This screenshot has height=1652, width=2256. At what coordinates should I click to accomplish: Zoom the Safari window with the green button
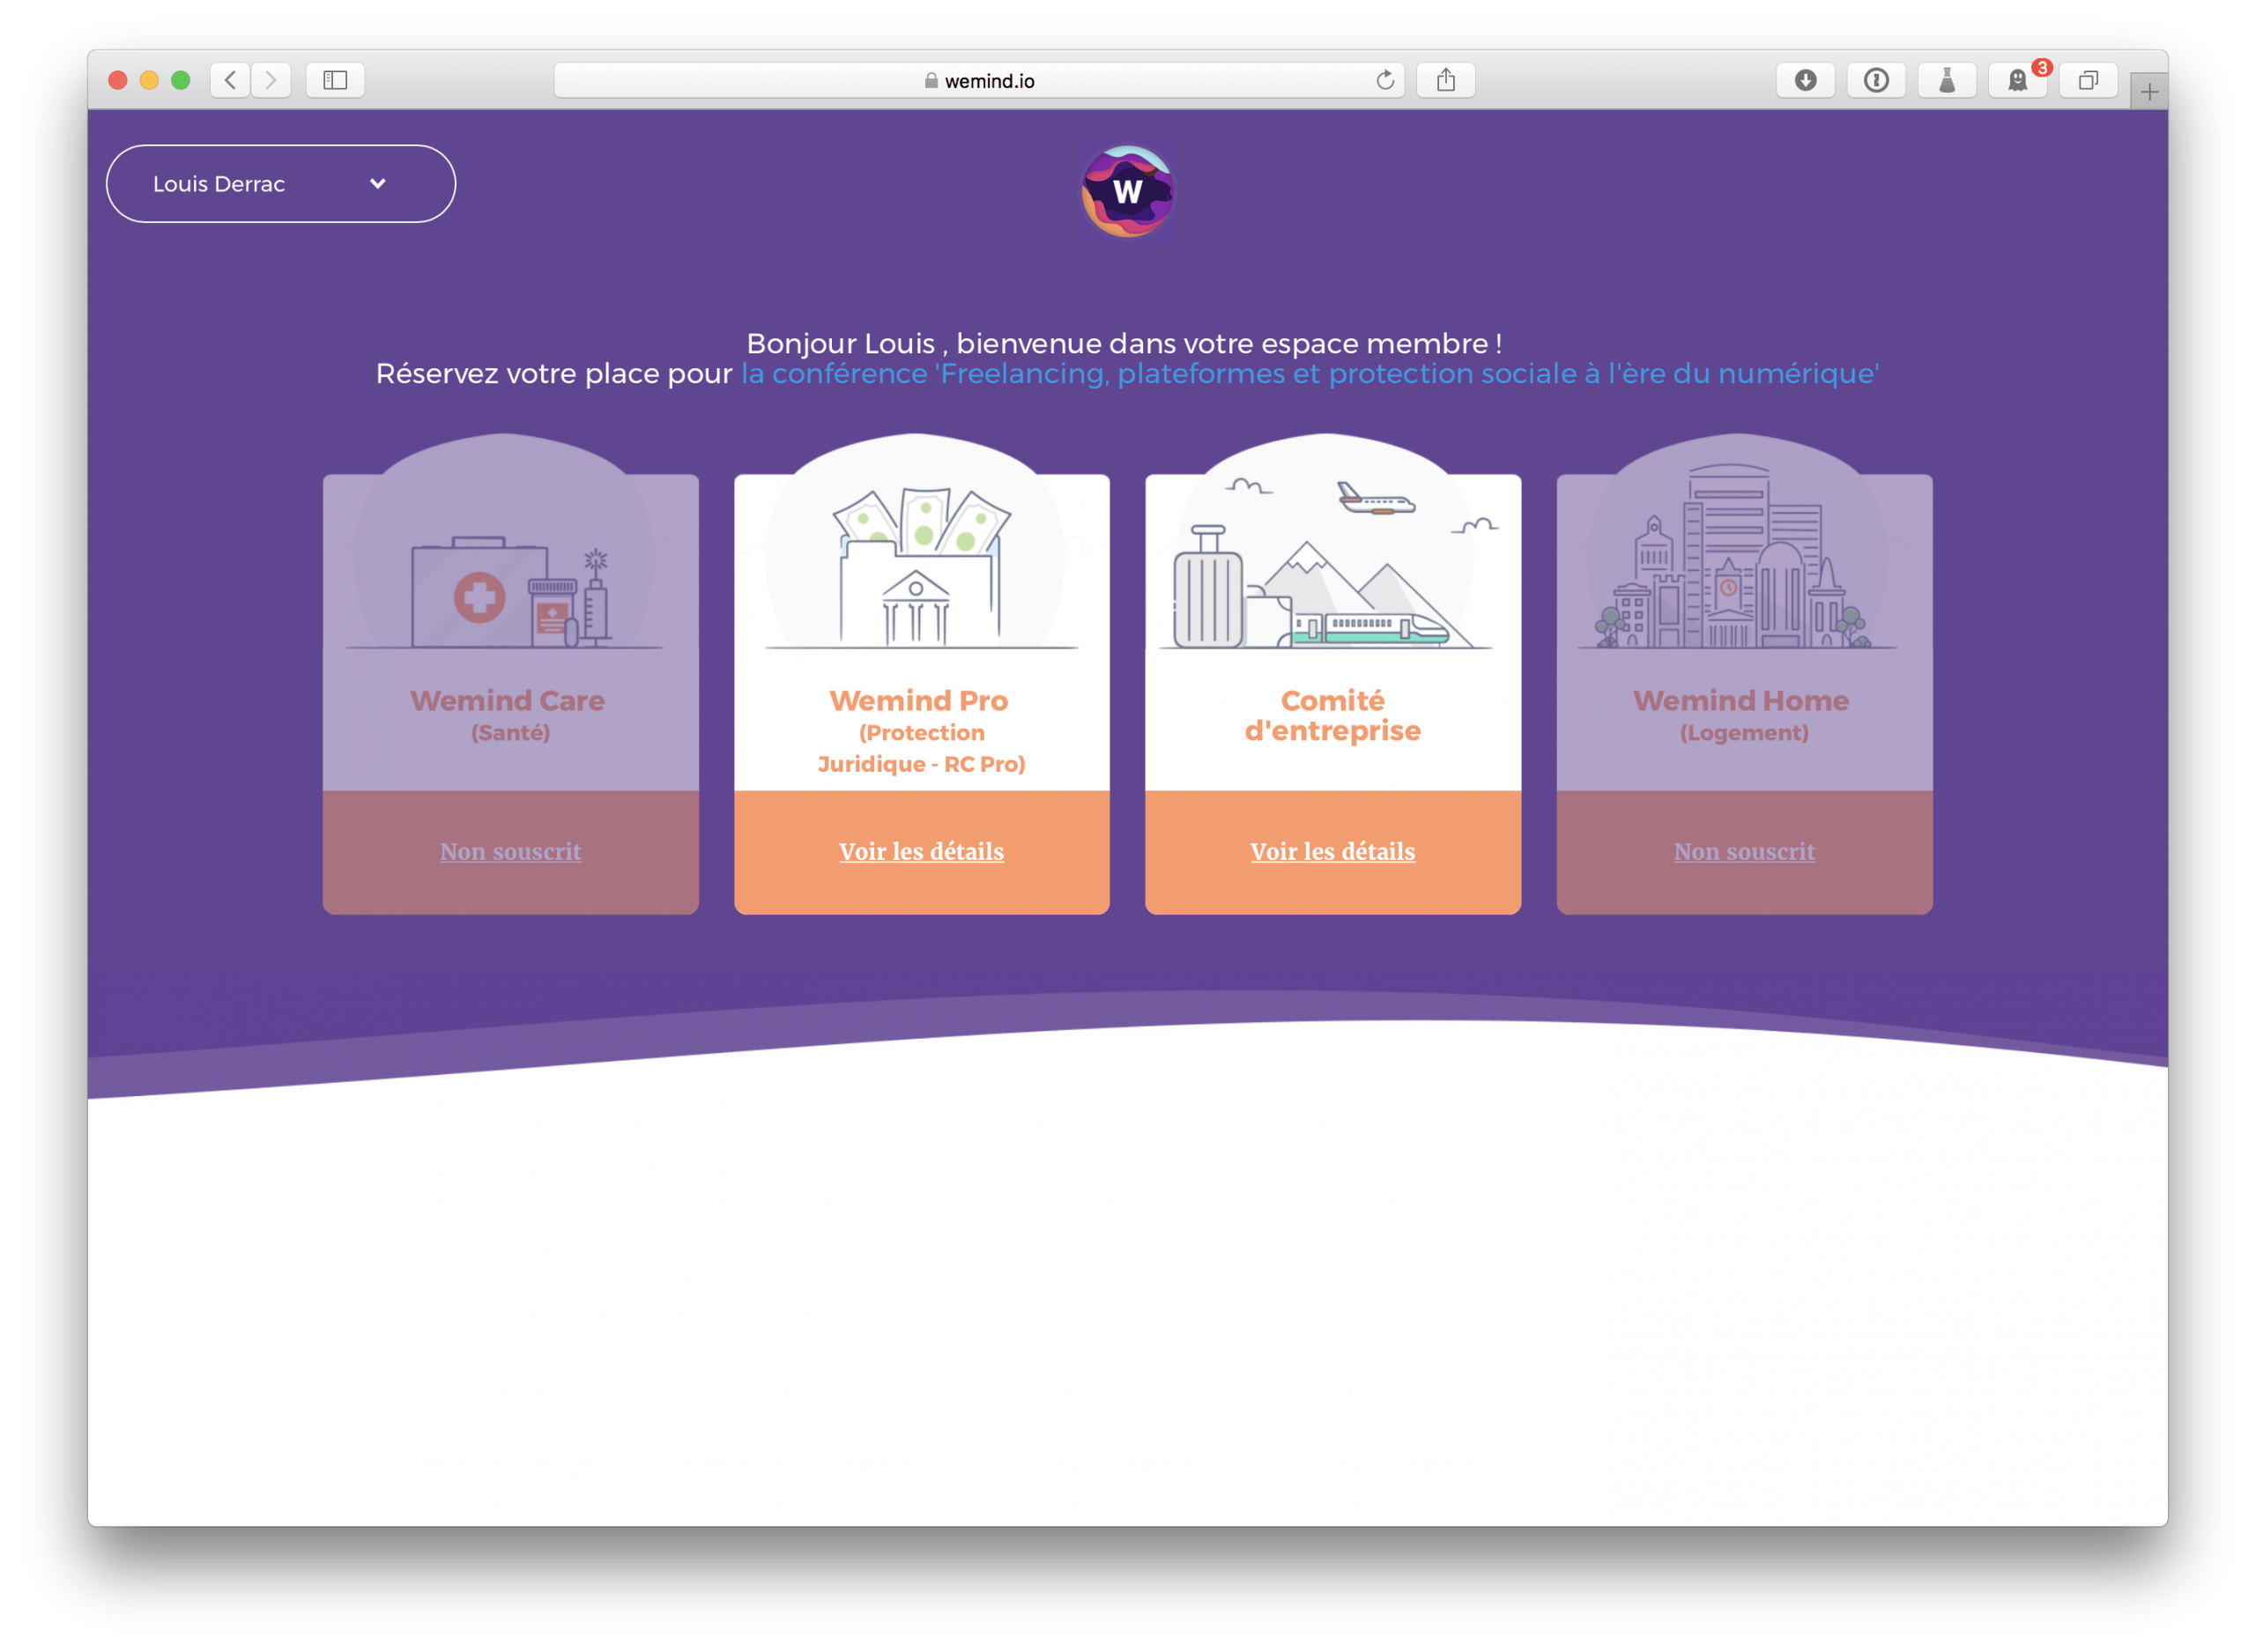(x=180, y=80)
